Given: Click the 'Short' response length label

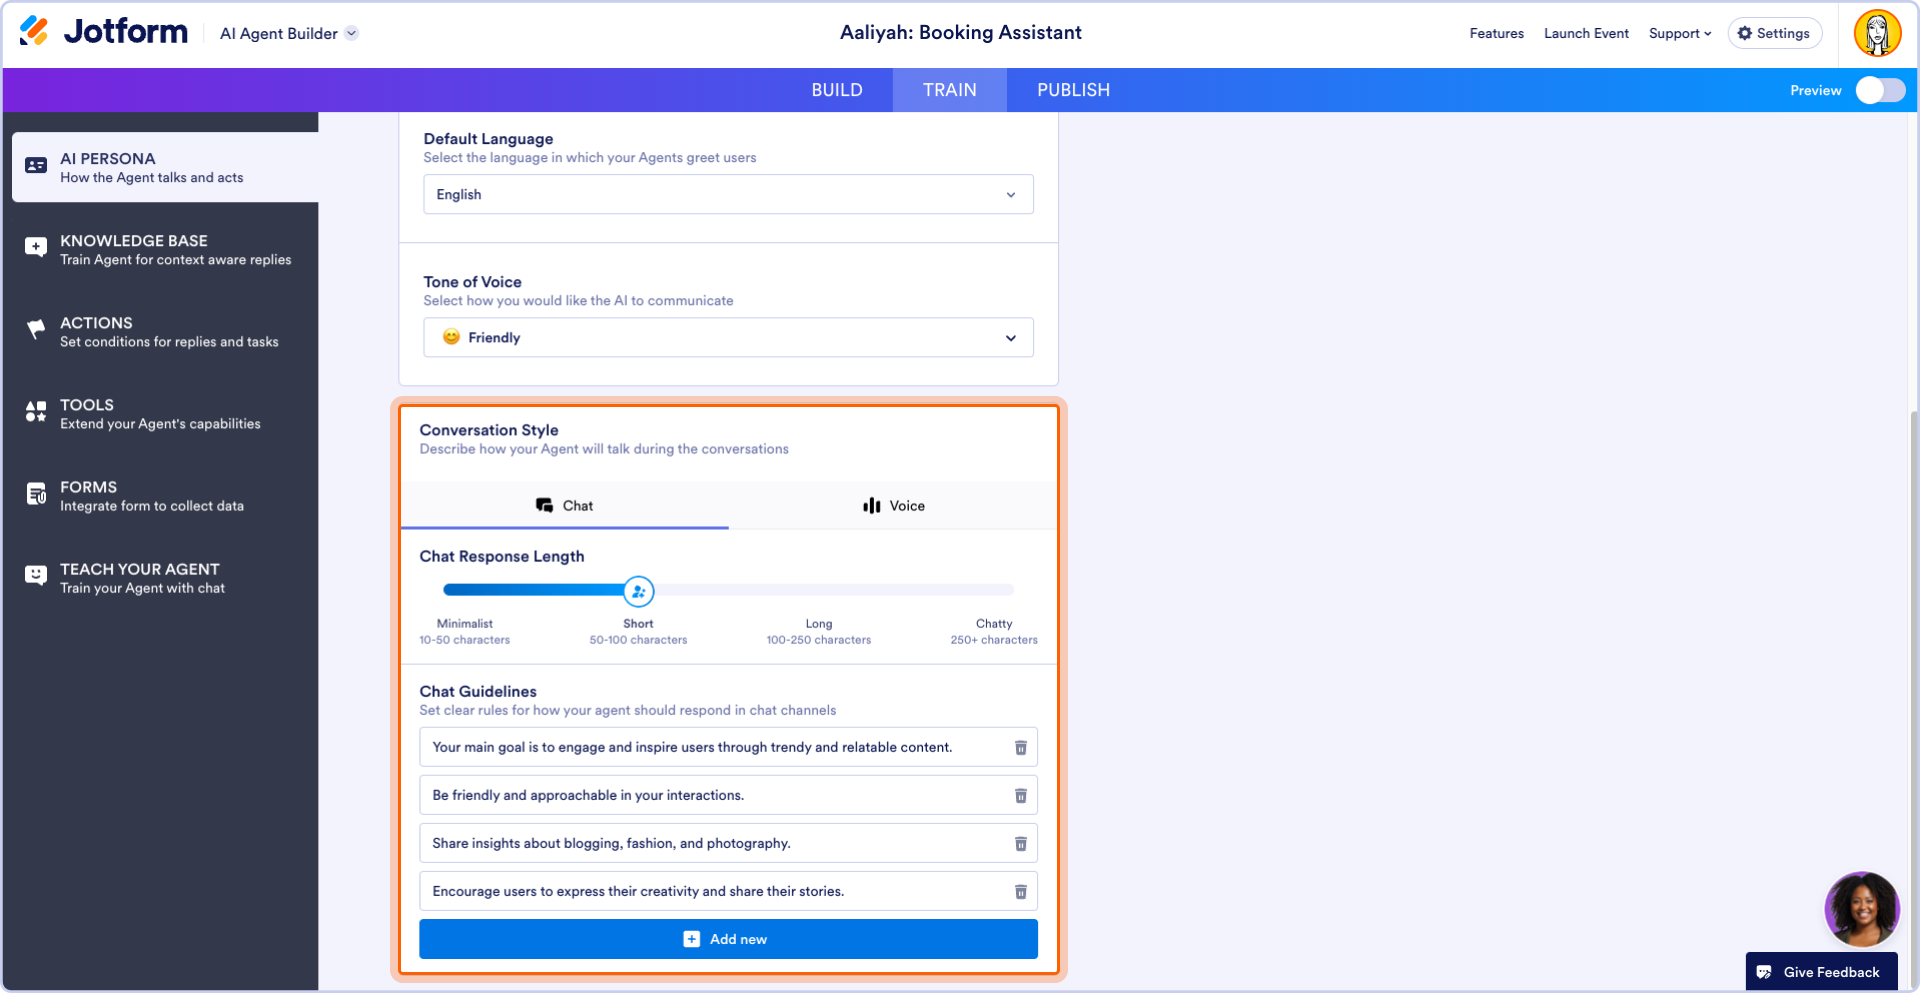Looking at the screenshot, I should (x=638, y=623).
